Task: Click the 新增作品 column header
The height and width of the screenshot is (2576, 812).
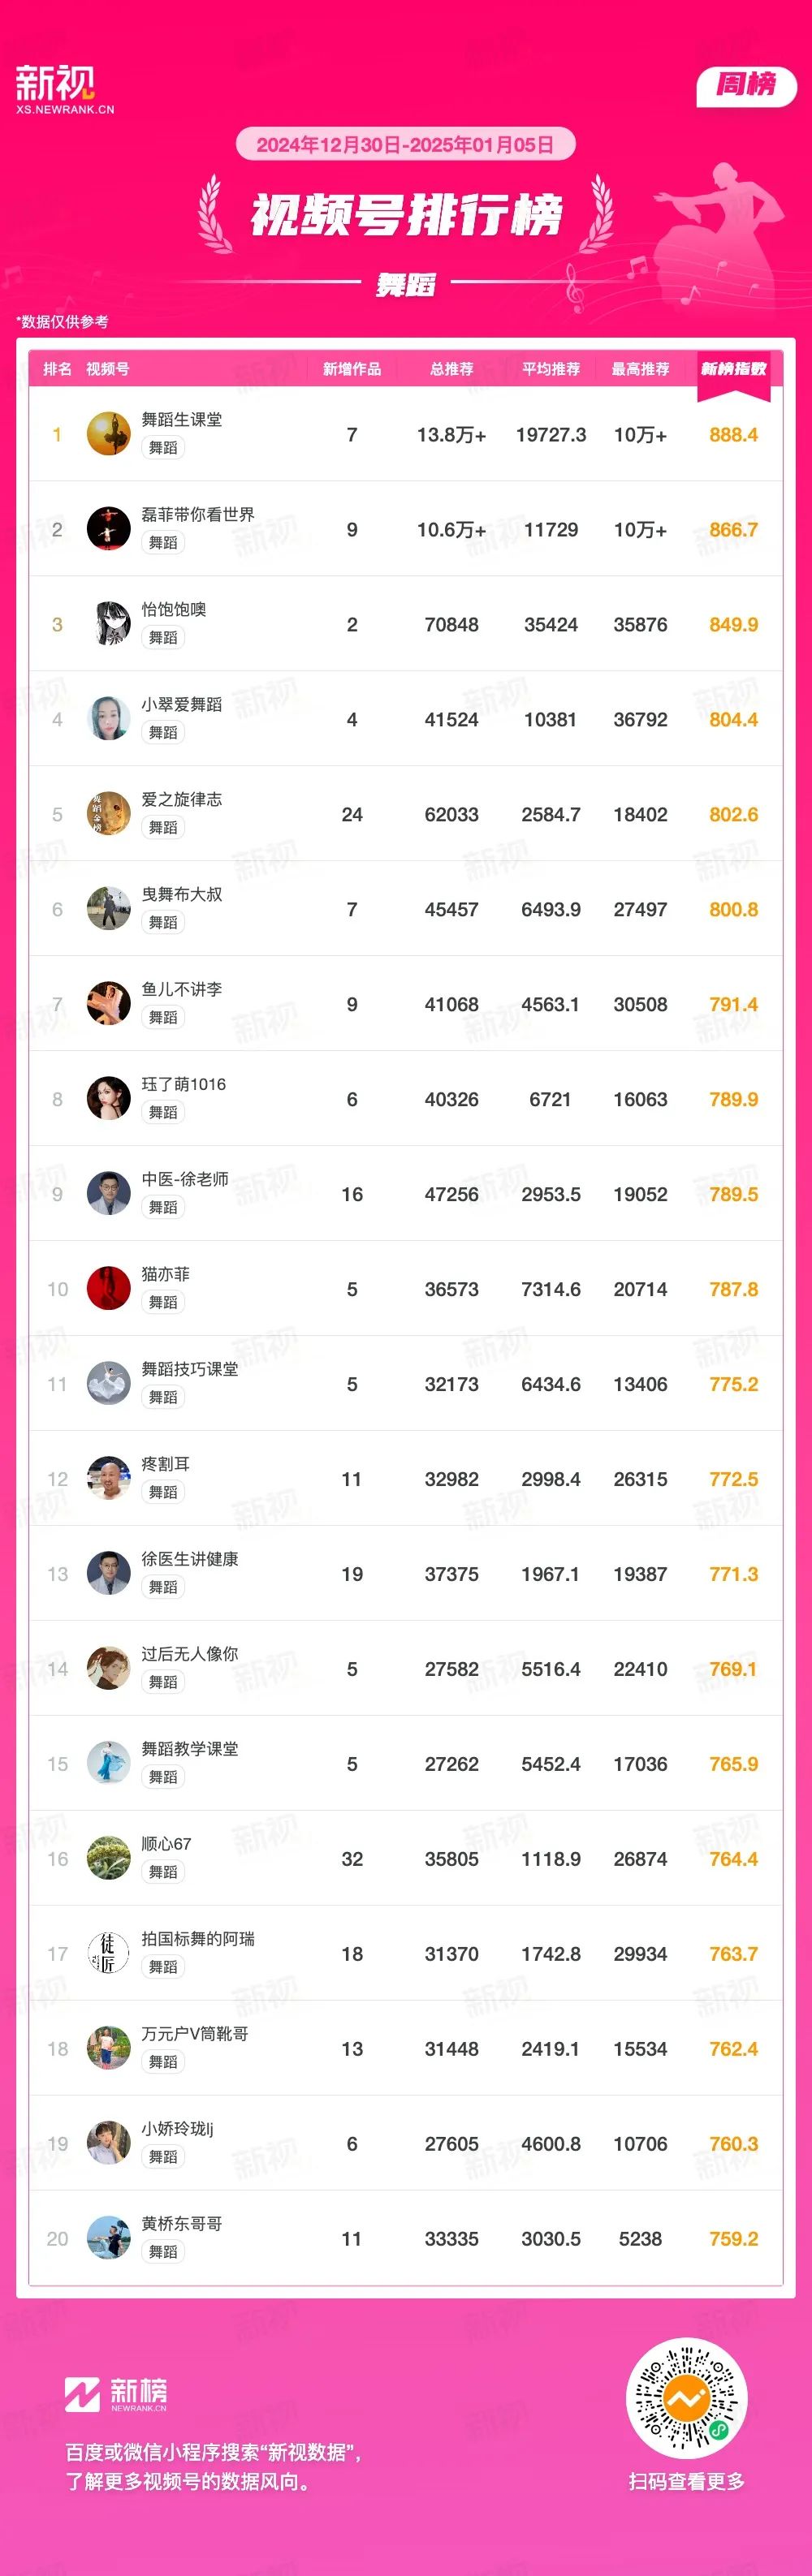Action: (352, 369)
